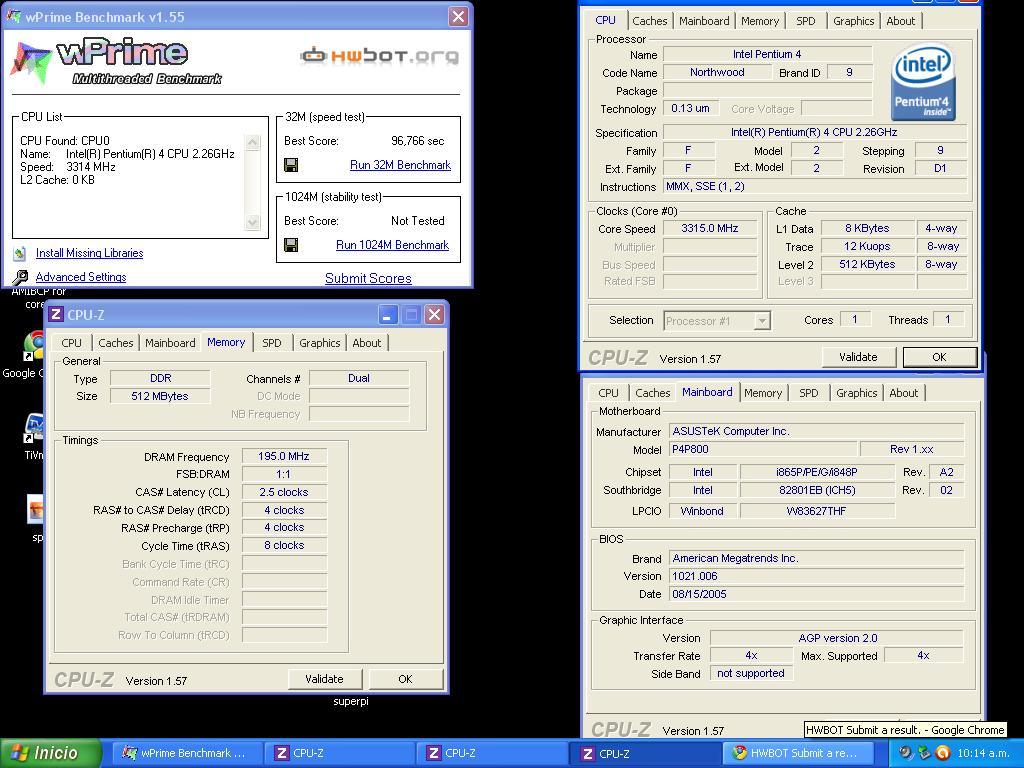The width and height of the screenshot is (1024, 768).
Task: Open the sp desktop icon below TiVn
Action: coord(35,510)
